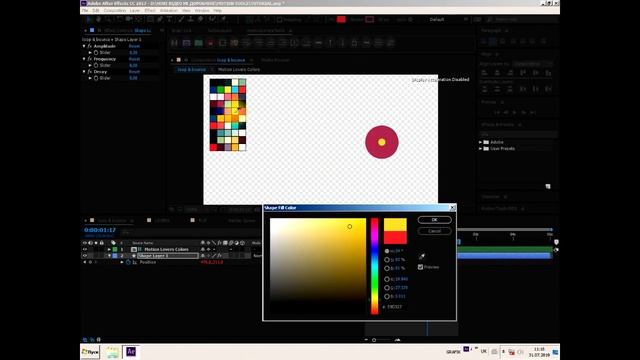The width and height of the screenshot is (640, 360).
Task: Select the Rectangle shape tool
Action: pyautogui.click(x=150, y=19)
